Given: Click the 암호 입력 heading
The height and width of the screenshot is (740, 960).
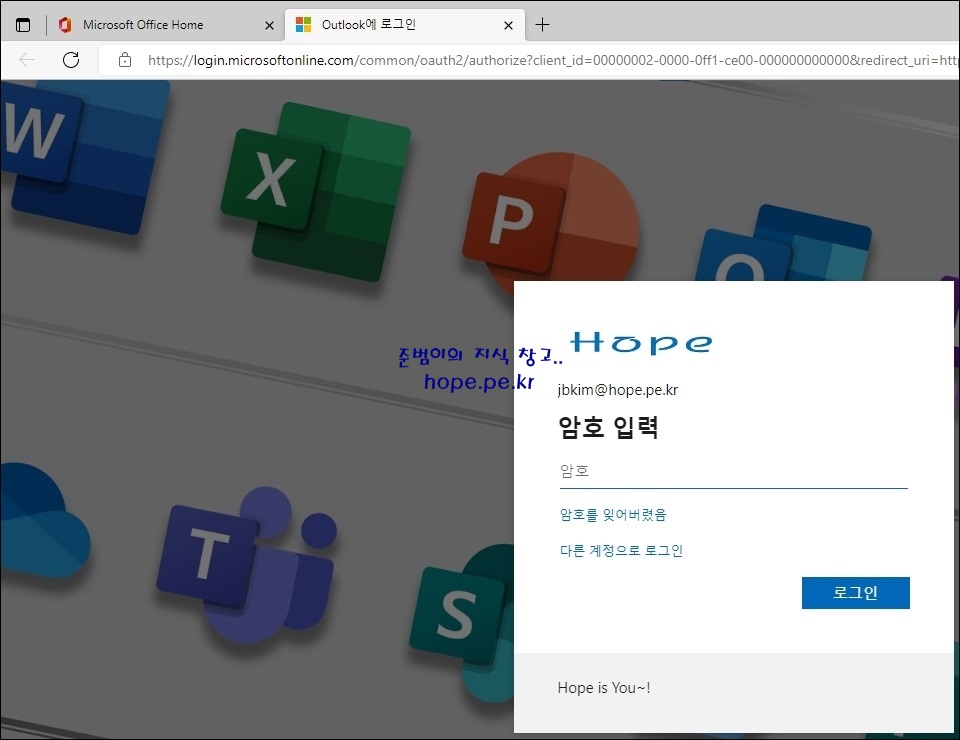Looking at the screenshot, I should click(609, 427).
